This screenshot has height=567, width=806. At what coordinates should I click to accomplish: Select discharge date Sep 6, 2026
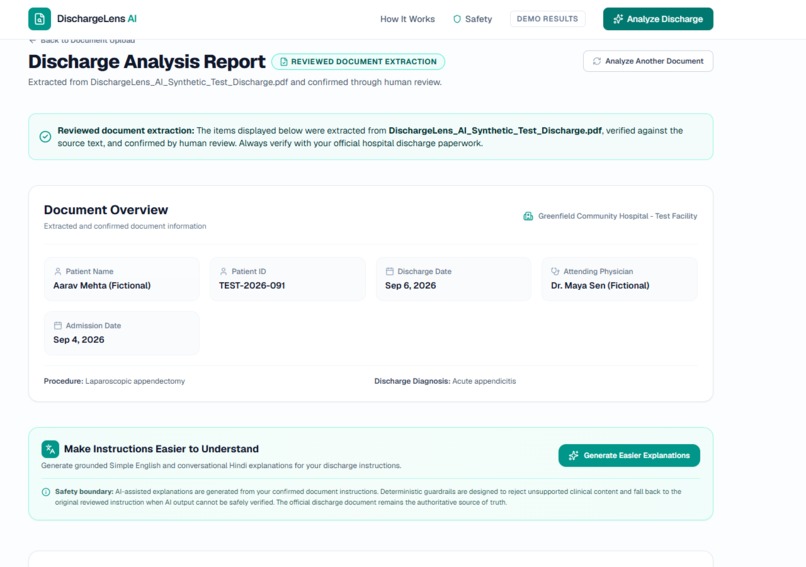pos(410,286)
